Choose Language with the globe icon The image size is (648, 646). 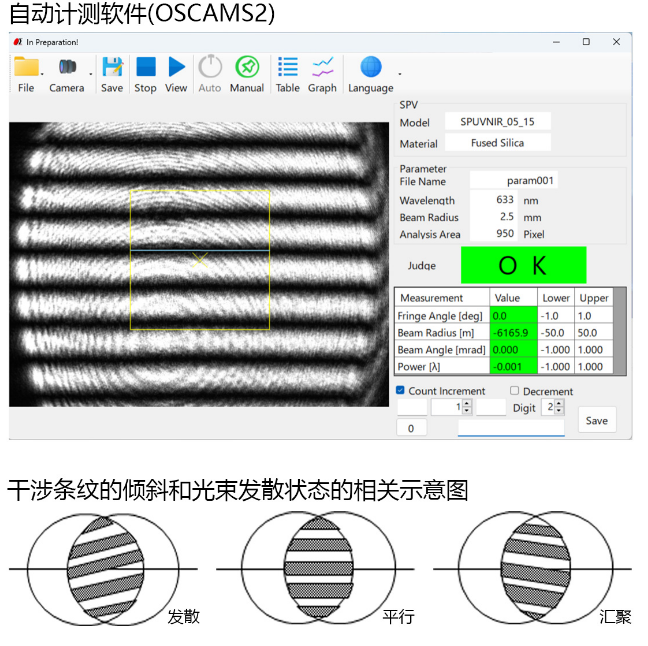371,67
